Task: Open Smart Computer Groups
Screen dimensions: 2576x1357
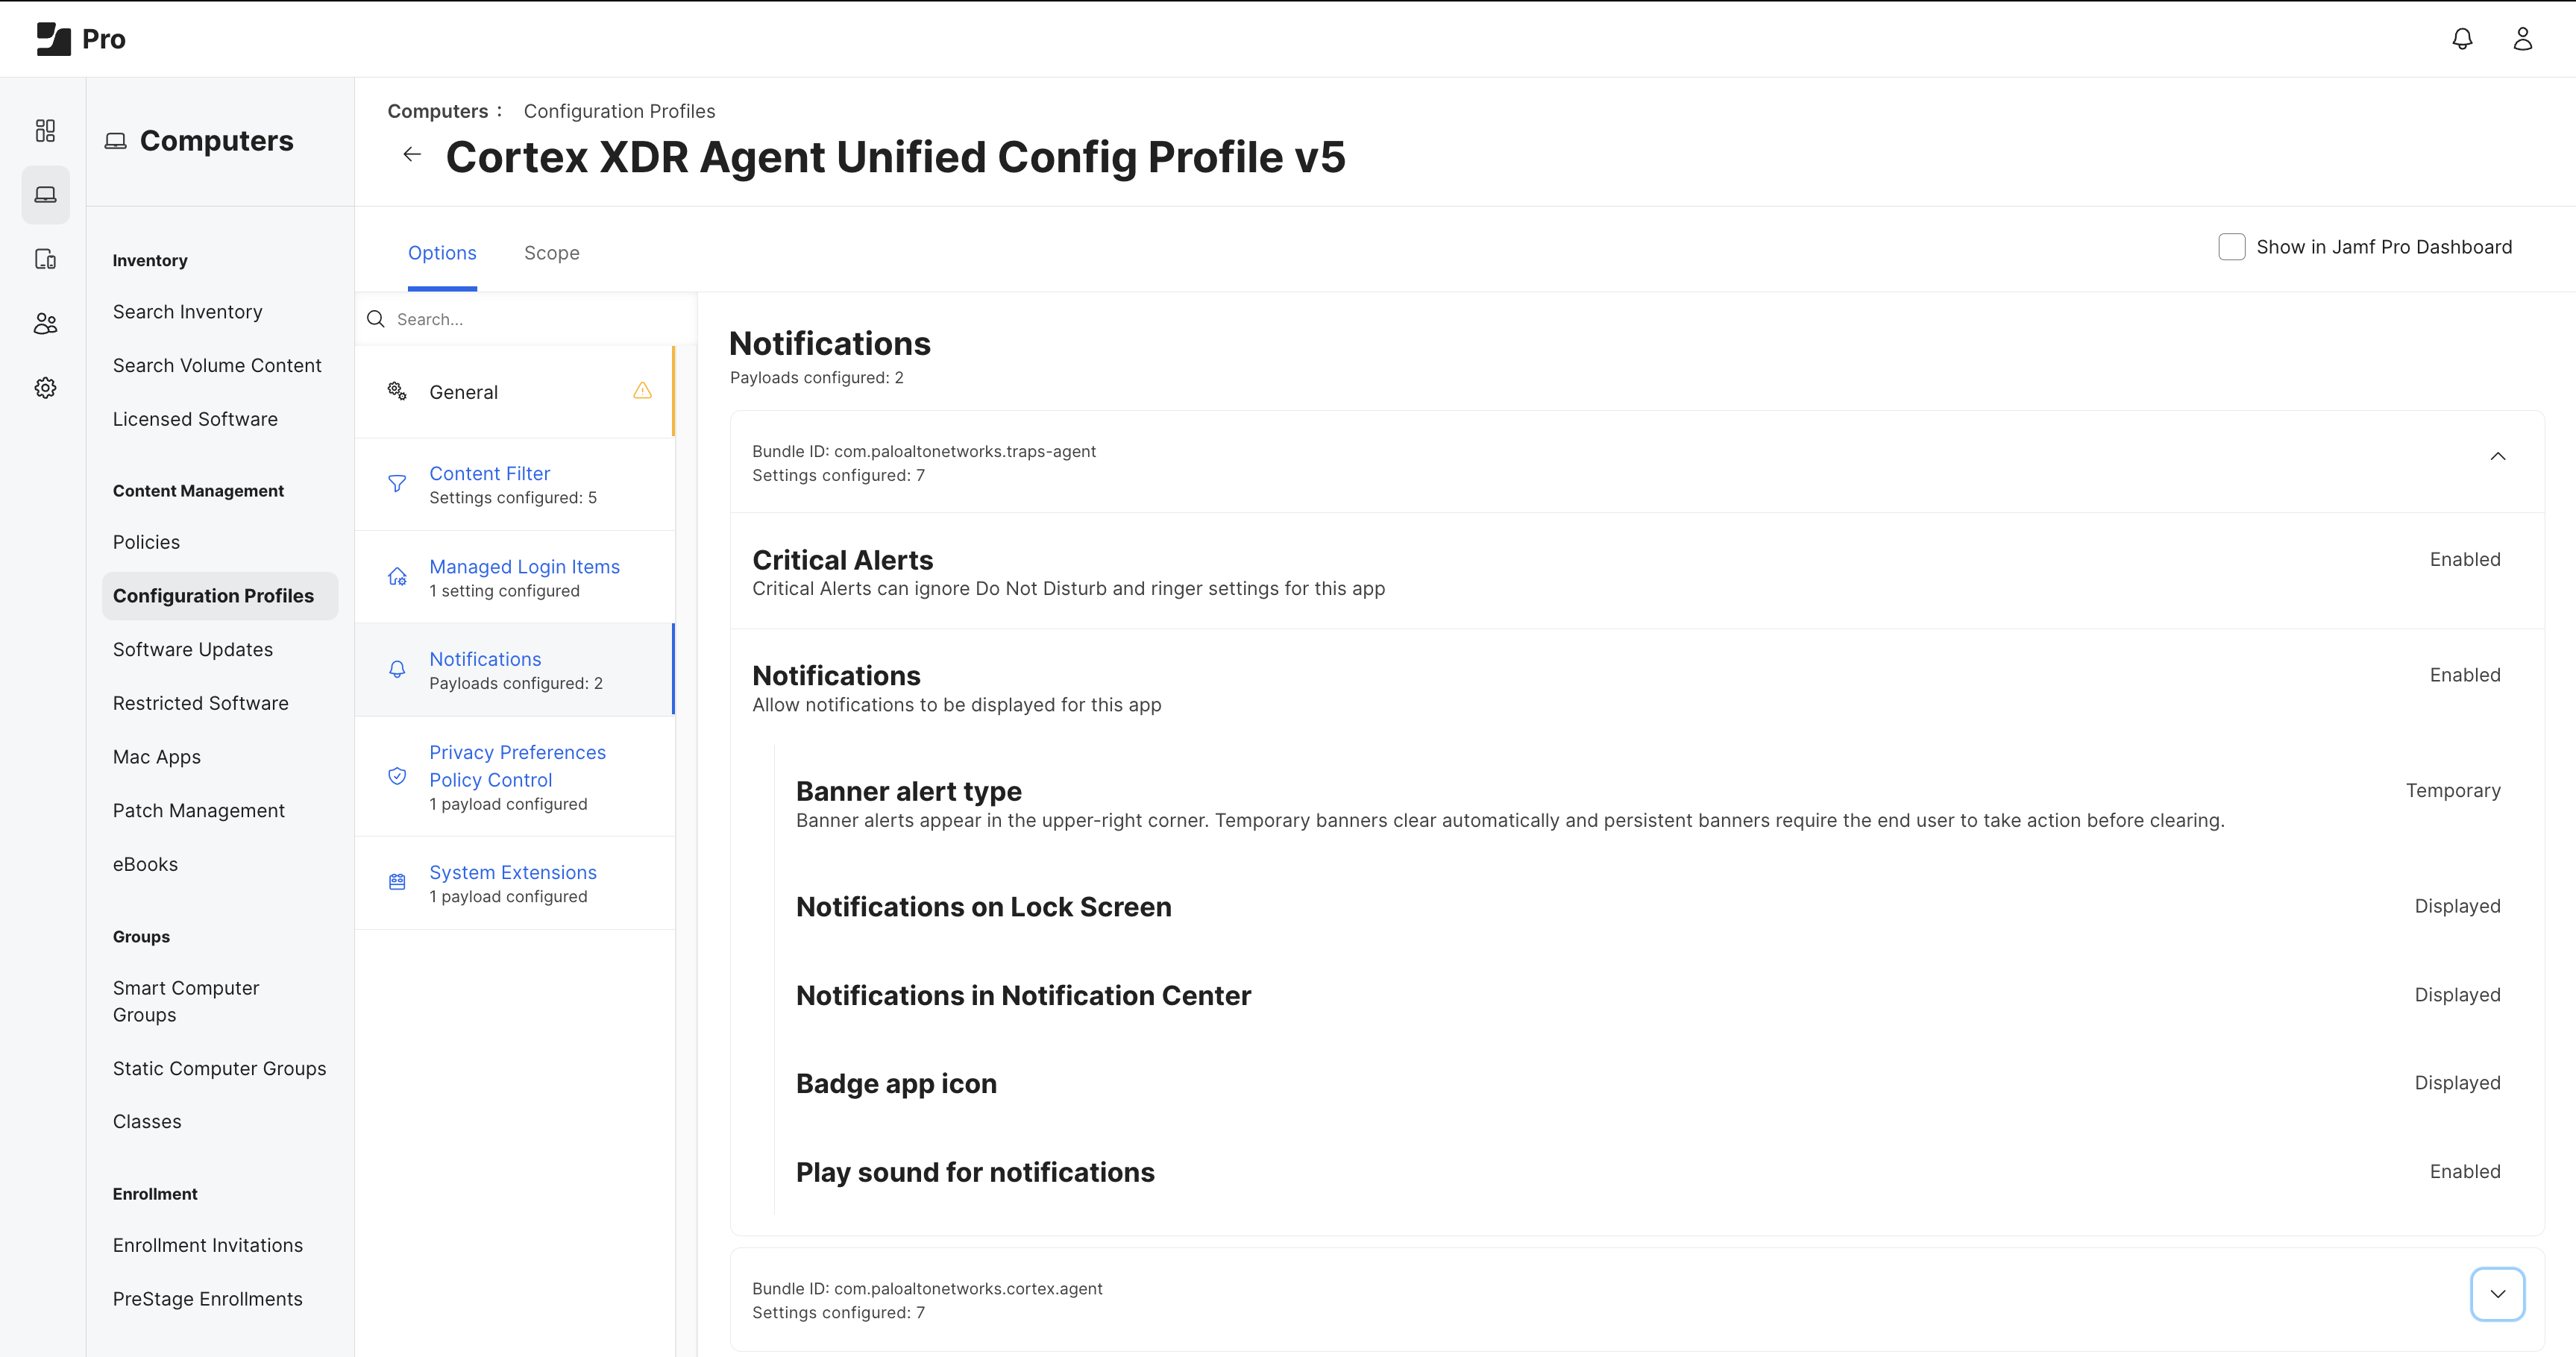Action: click(x=186, y=1002)
